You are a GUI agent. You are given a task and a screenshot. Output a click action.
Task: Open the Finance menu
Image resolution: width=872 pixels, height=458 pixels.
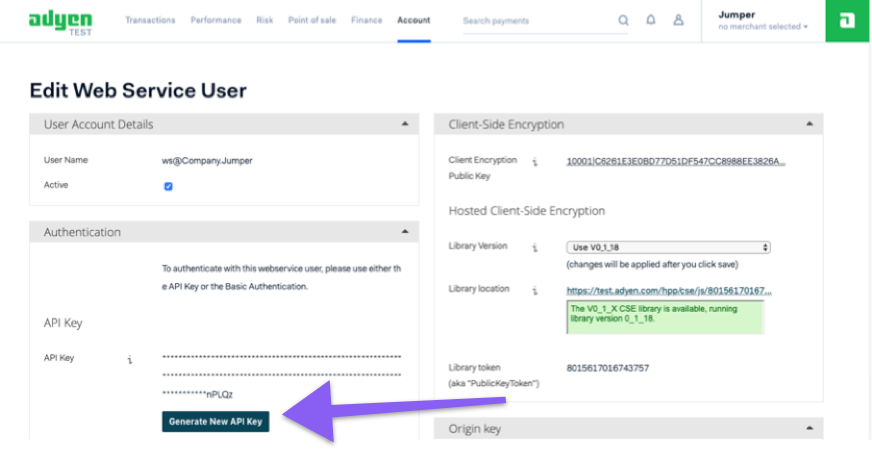(366, 20)
